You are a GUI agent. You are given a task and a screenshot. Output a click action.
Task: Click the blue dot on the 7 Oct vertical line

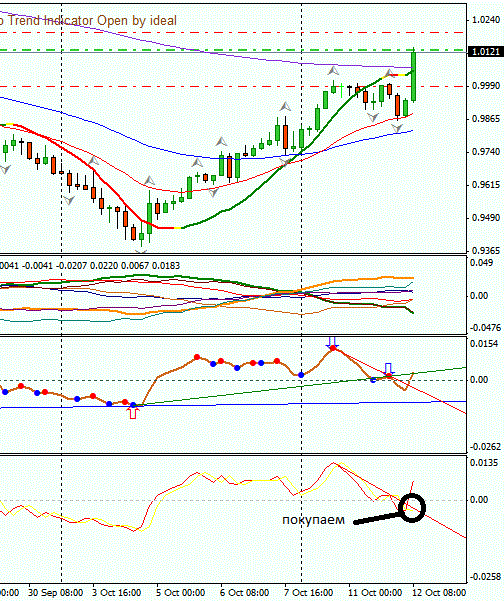tap(301, 374)
